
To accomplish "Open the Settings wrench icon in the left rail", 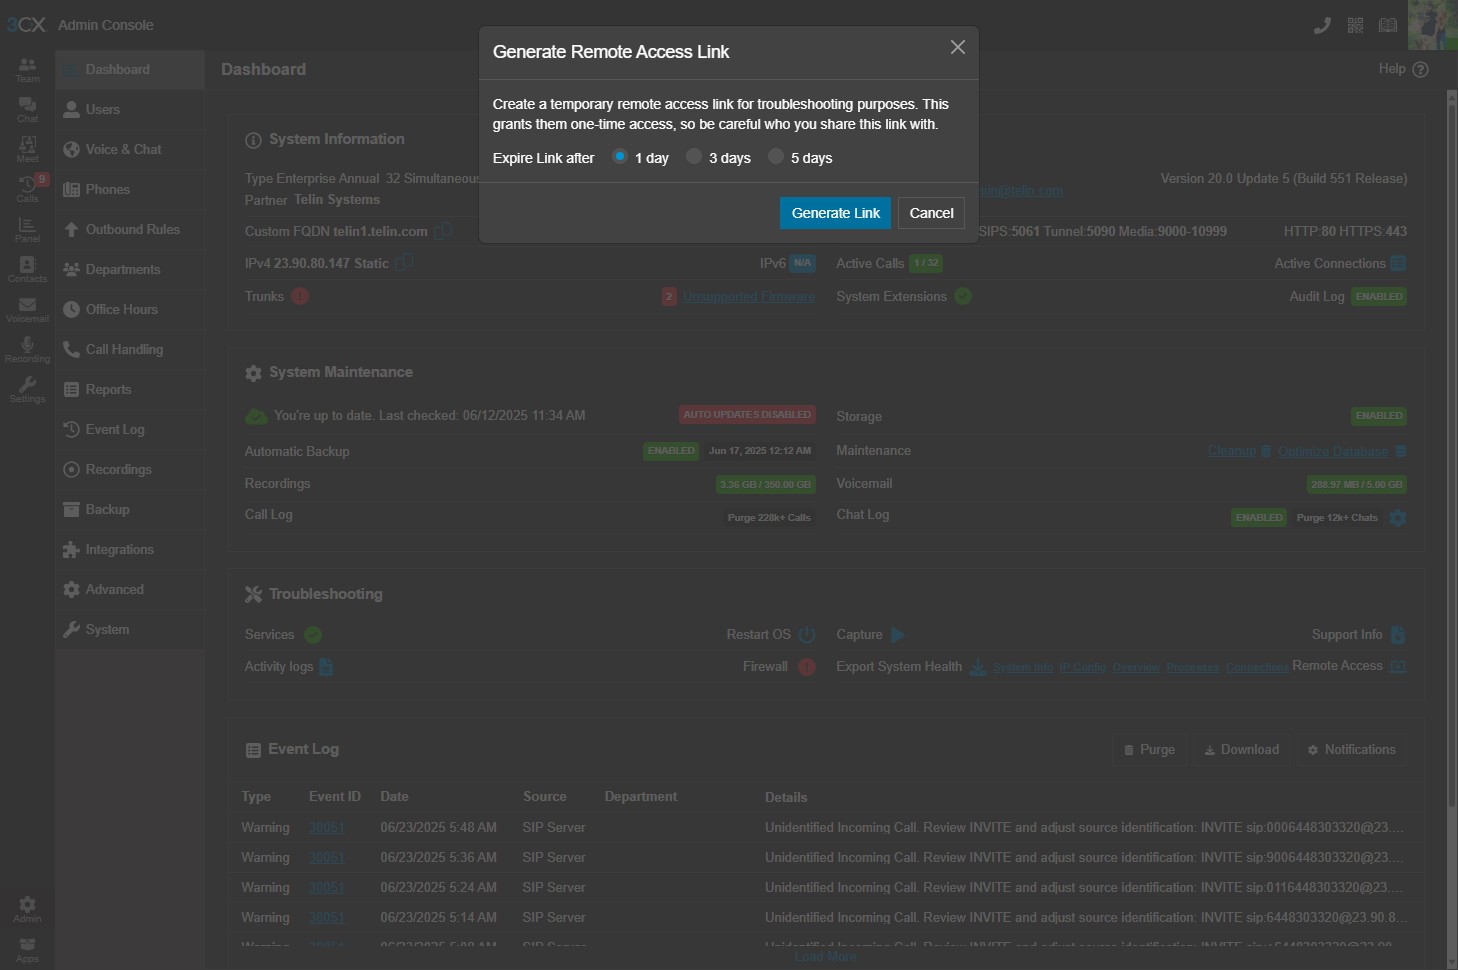I will (x=27, y=389).
